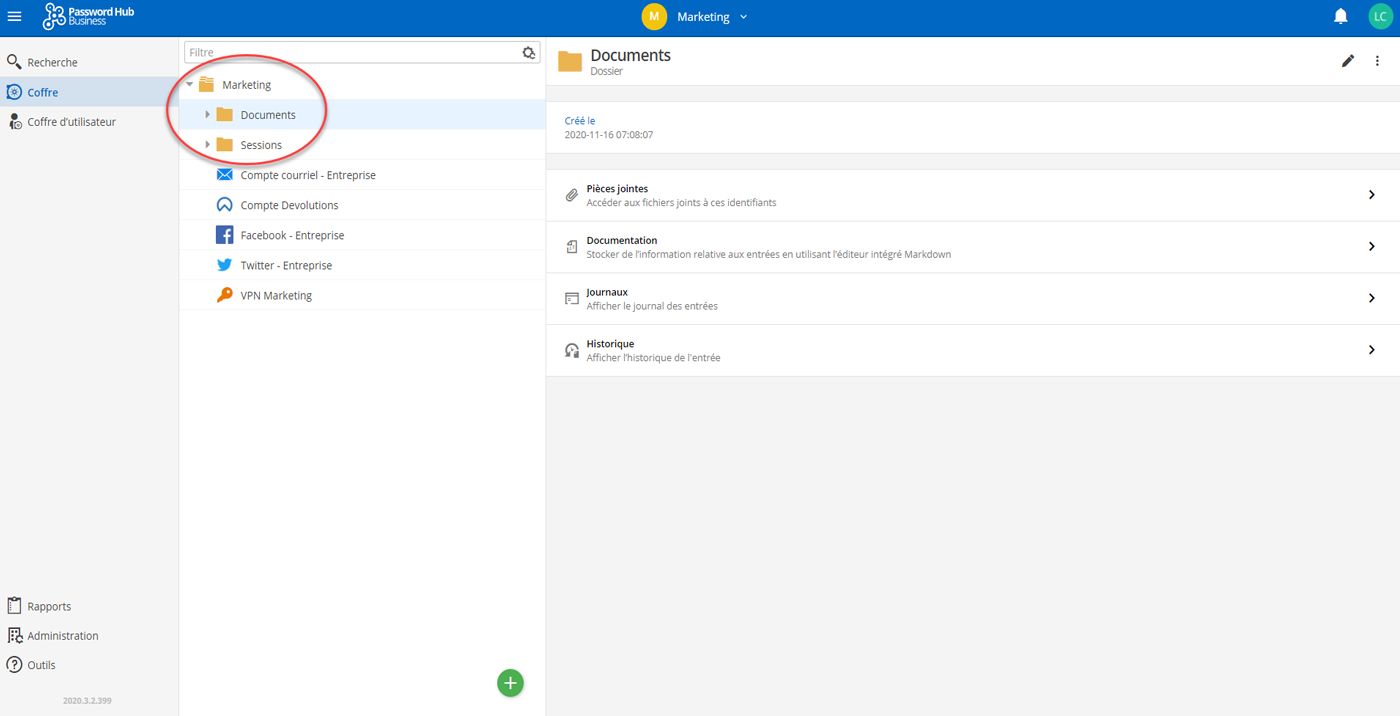1400x716 pixels.
Task: Click the green add entry button
Action: tap(510, 683)
